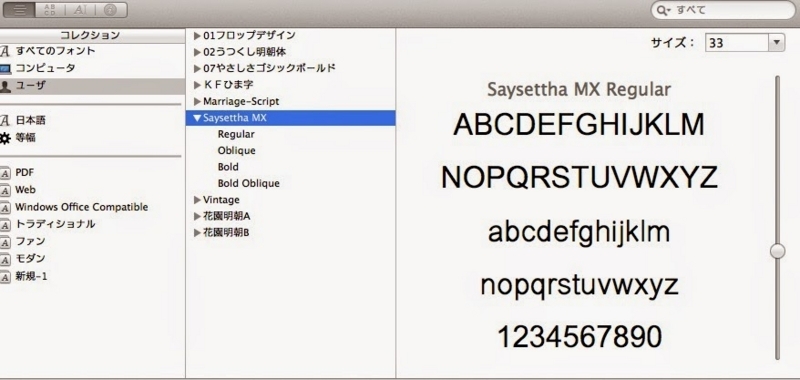800x380 pixels.
Task: Select the sample preview view button
Action: click(x=19, y=10)
